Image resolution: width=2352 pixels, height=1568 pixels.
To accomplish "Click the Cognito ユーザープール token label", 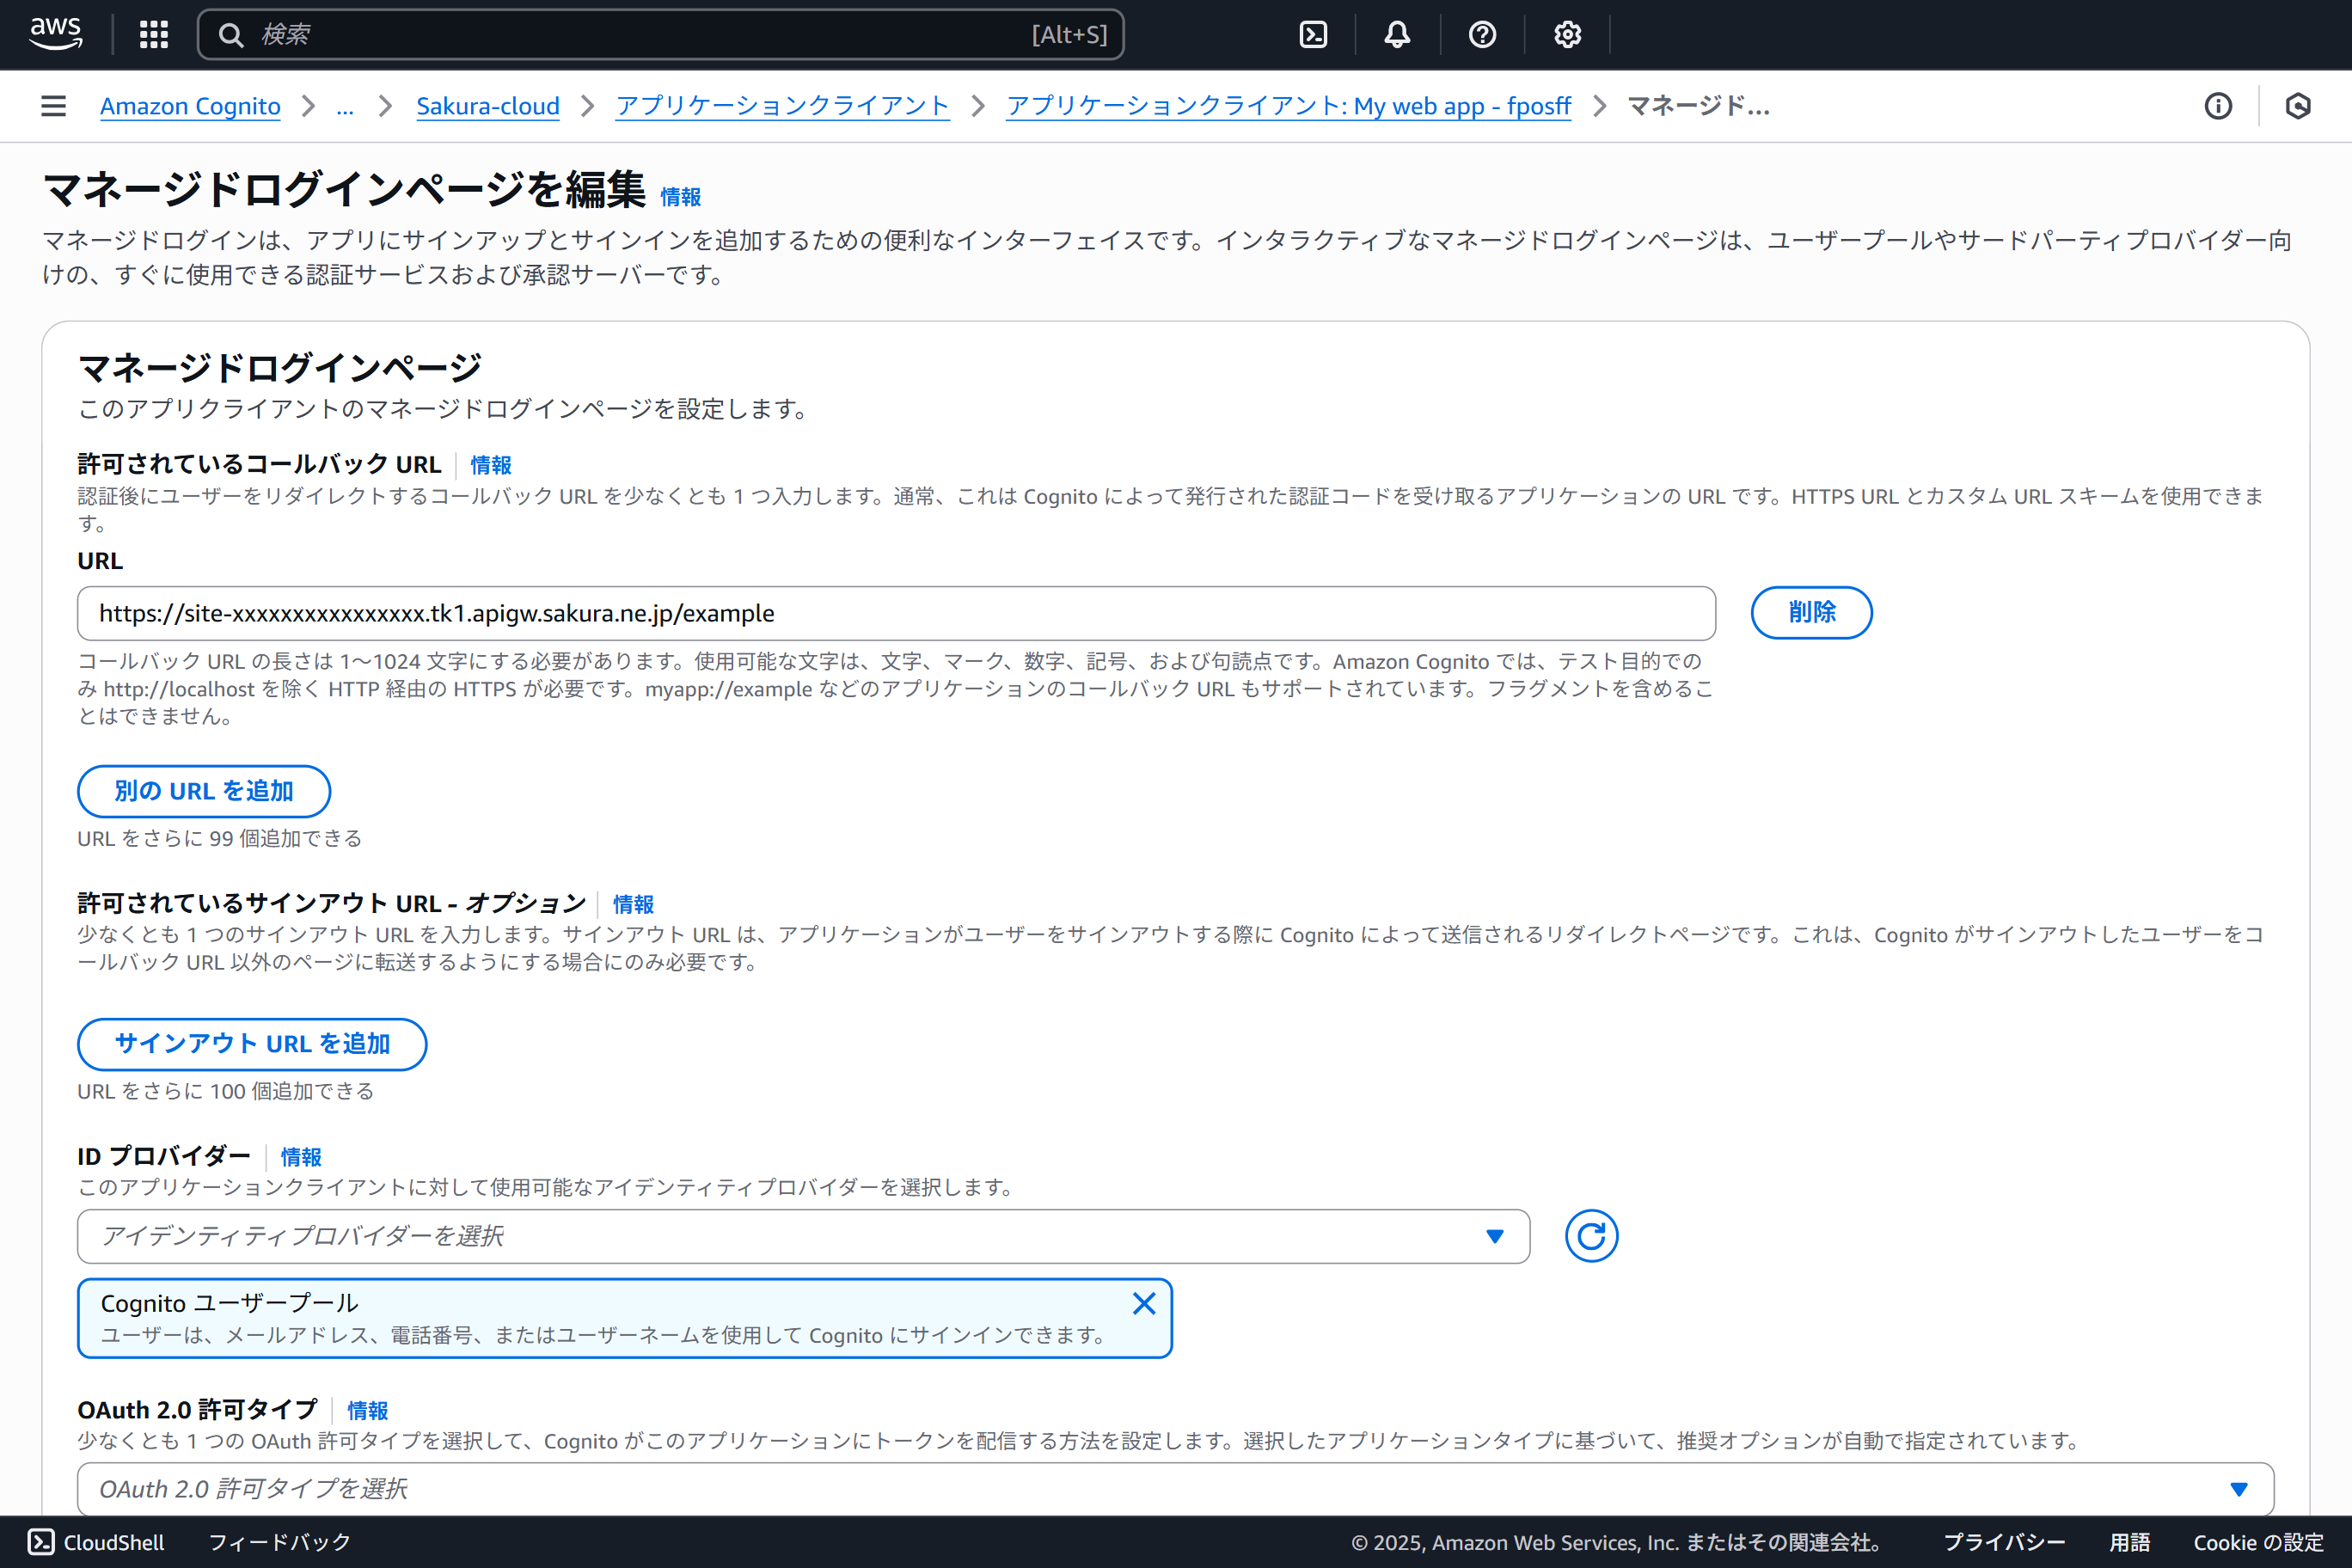I will [x=229, y=1303].
